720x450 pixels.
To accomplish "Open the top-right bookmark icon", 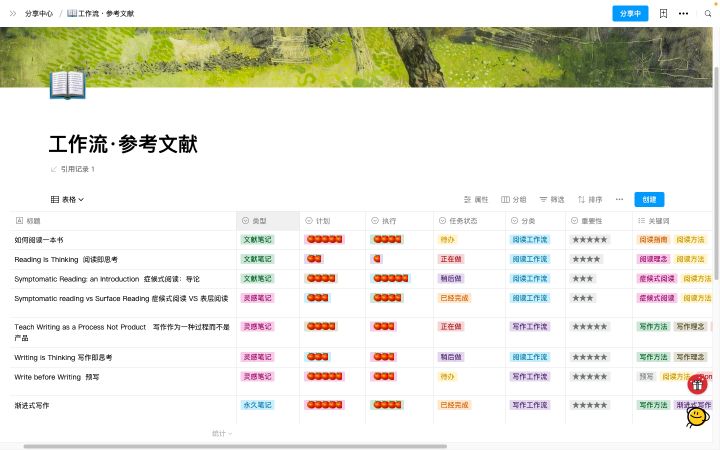I will click(663, 13).
